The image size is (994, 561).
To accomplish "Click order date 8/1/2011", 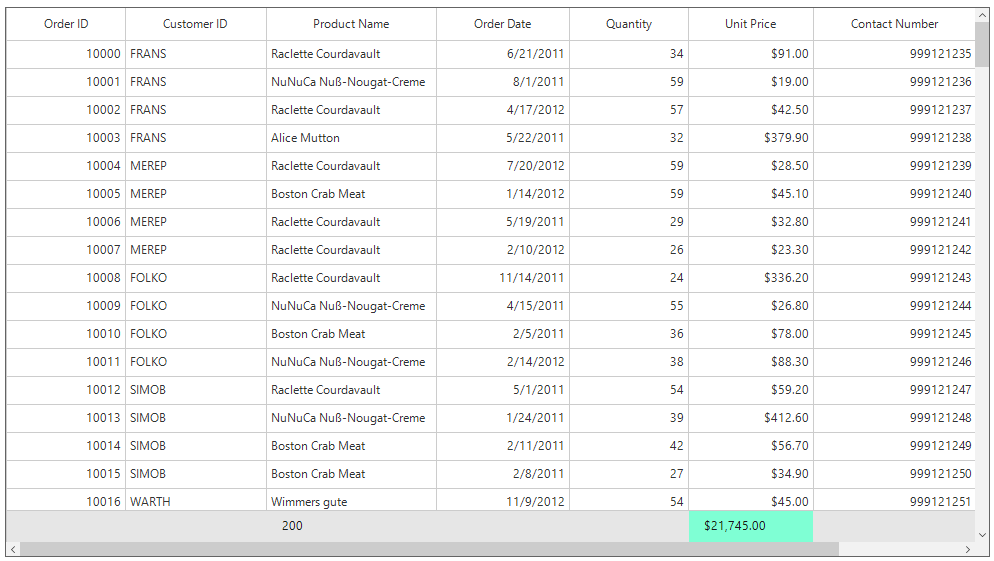I will click(503, 82).
